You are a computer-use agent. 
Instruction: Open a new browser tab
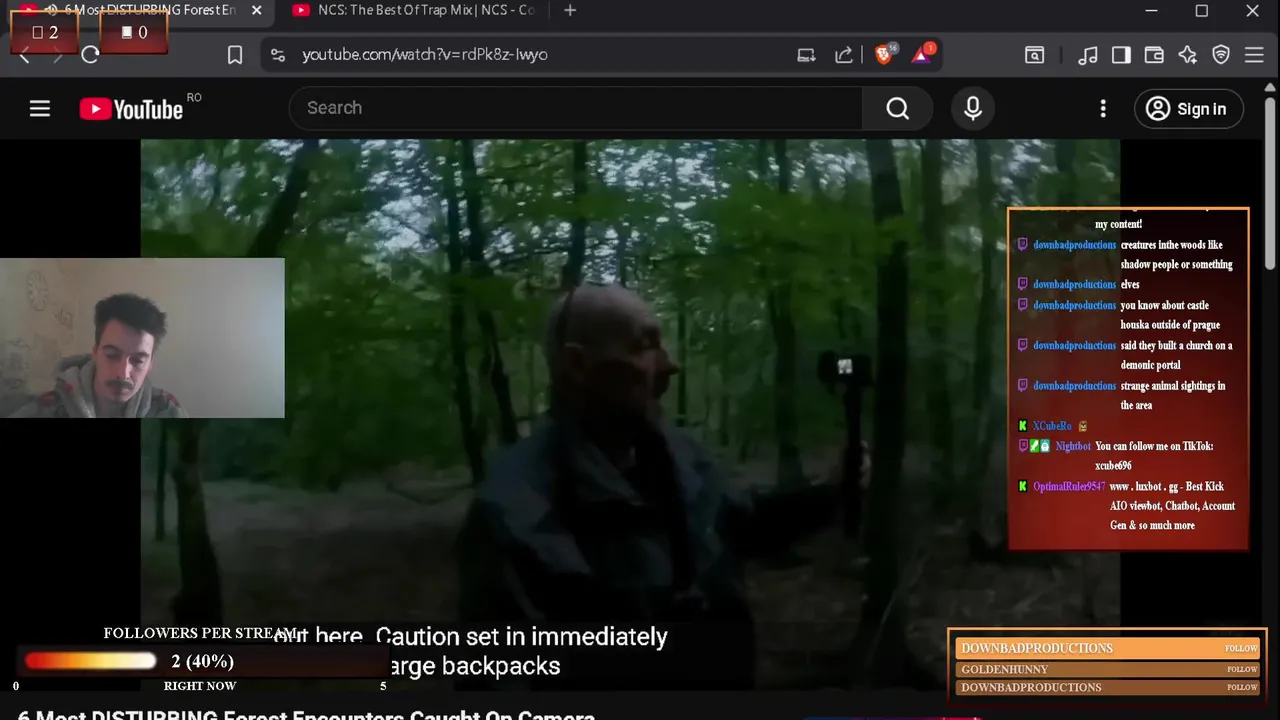click(x=570, y=10)
